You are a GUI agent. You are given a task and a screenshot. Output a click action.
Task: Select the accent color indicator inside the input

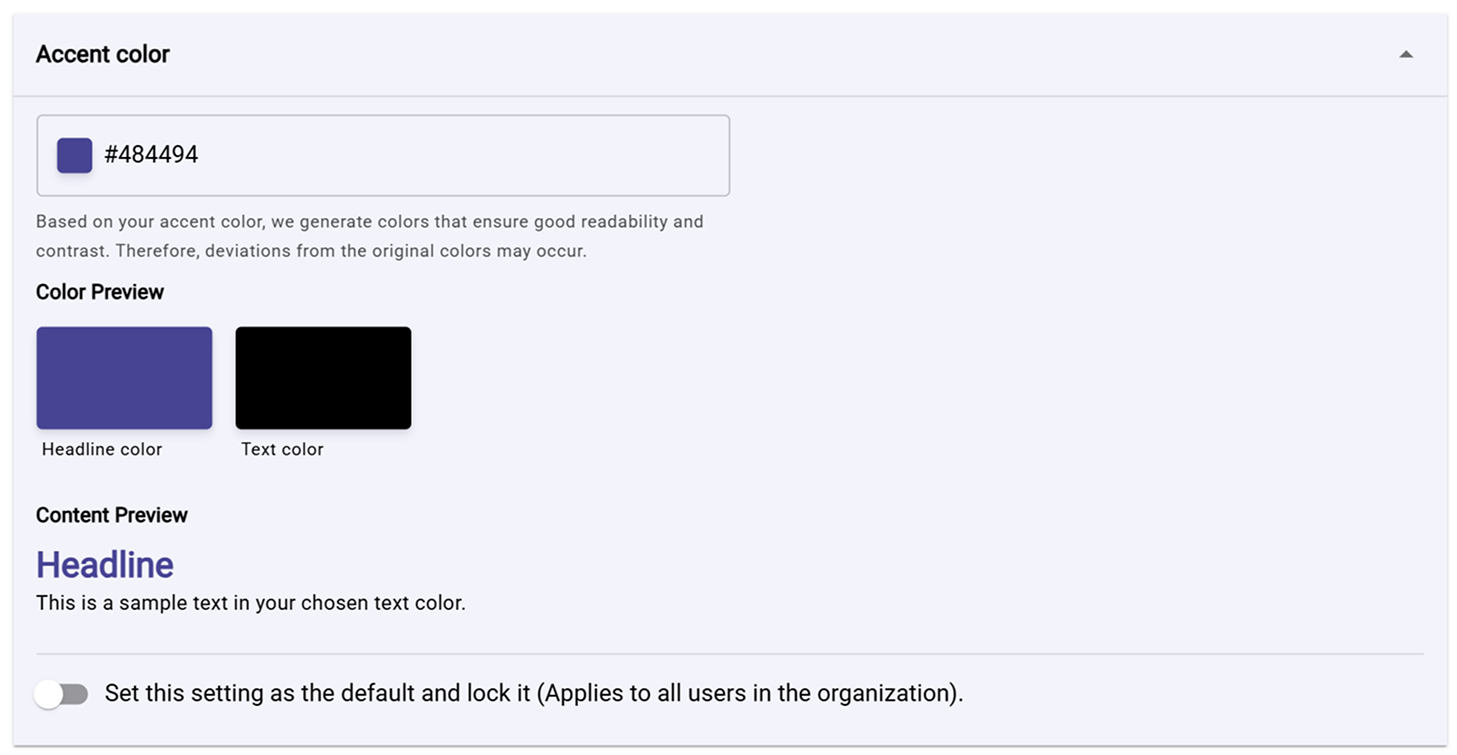74,155
